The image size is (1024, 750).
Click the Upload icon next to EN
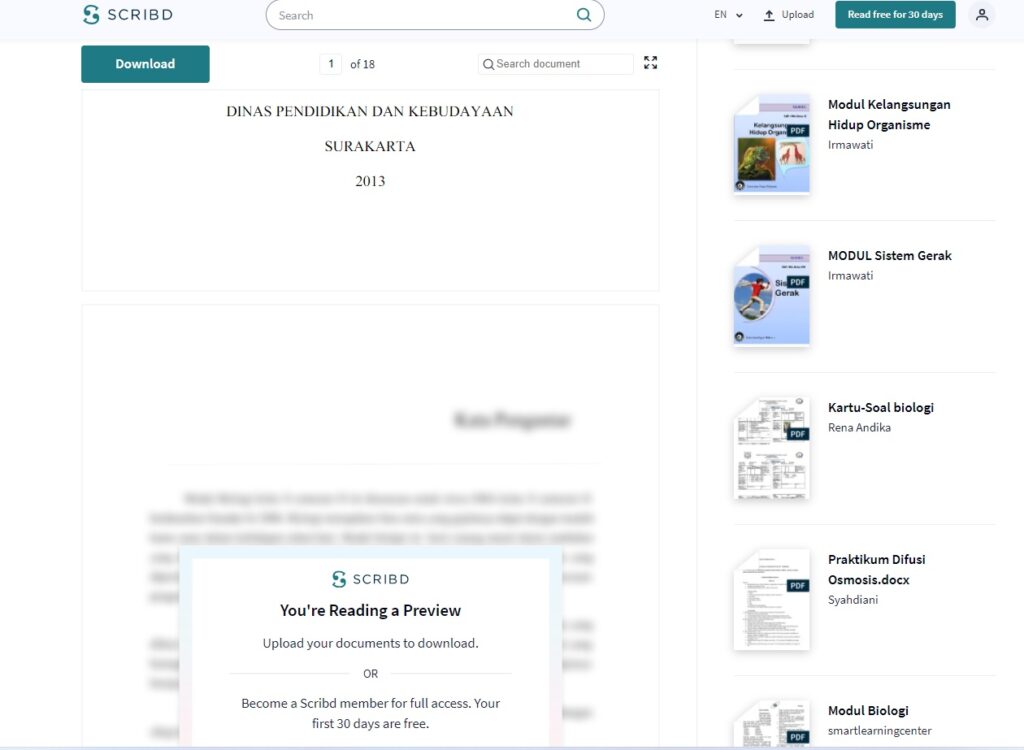(x=767, y=14)
